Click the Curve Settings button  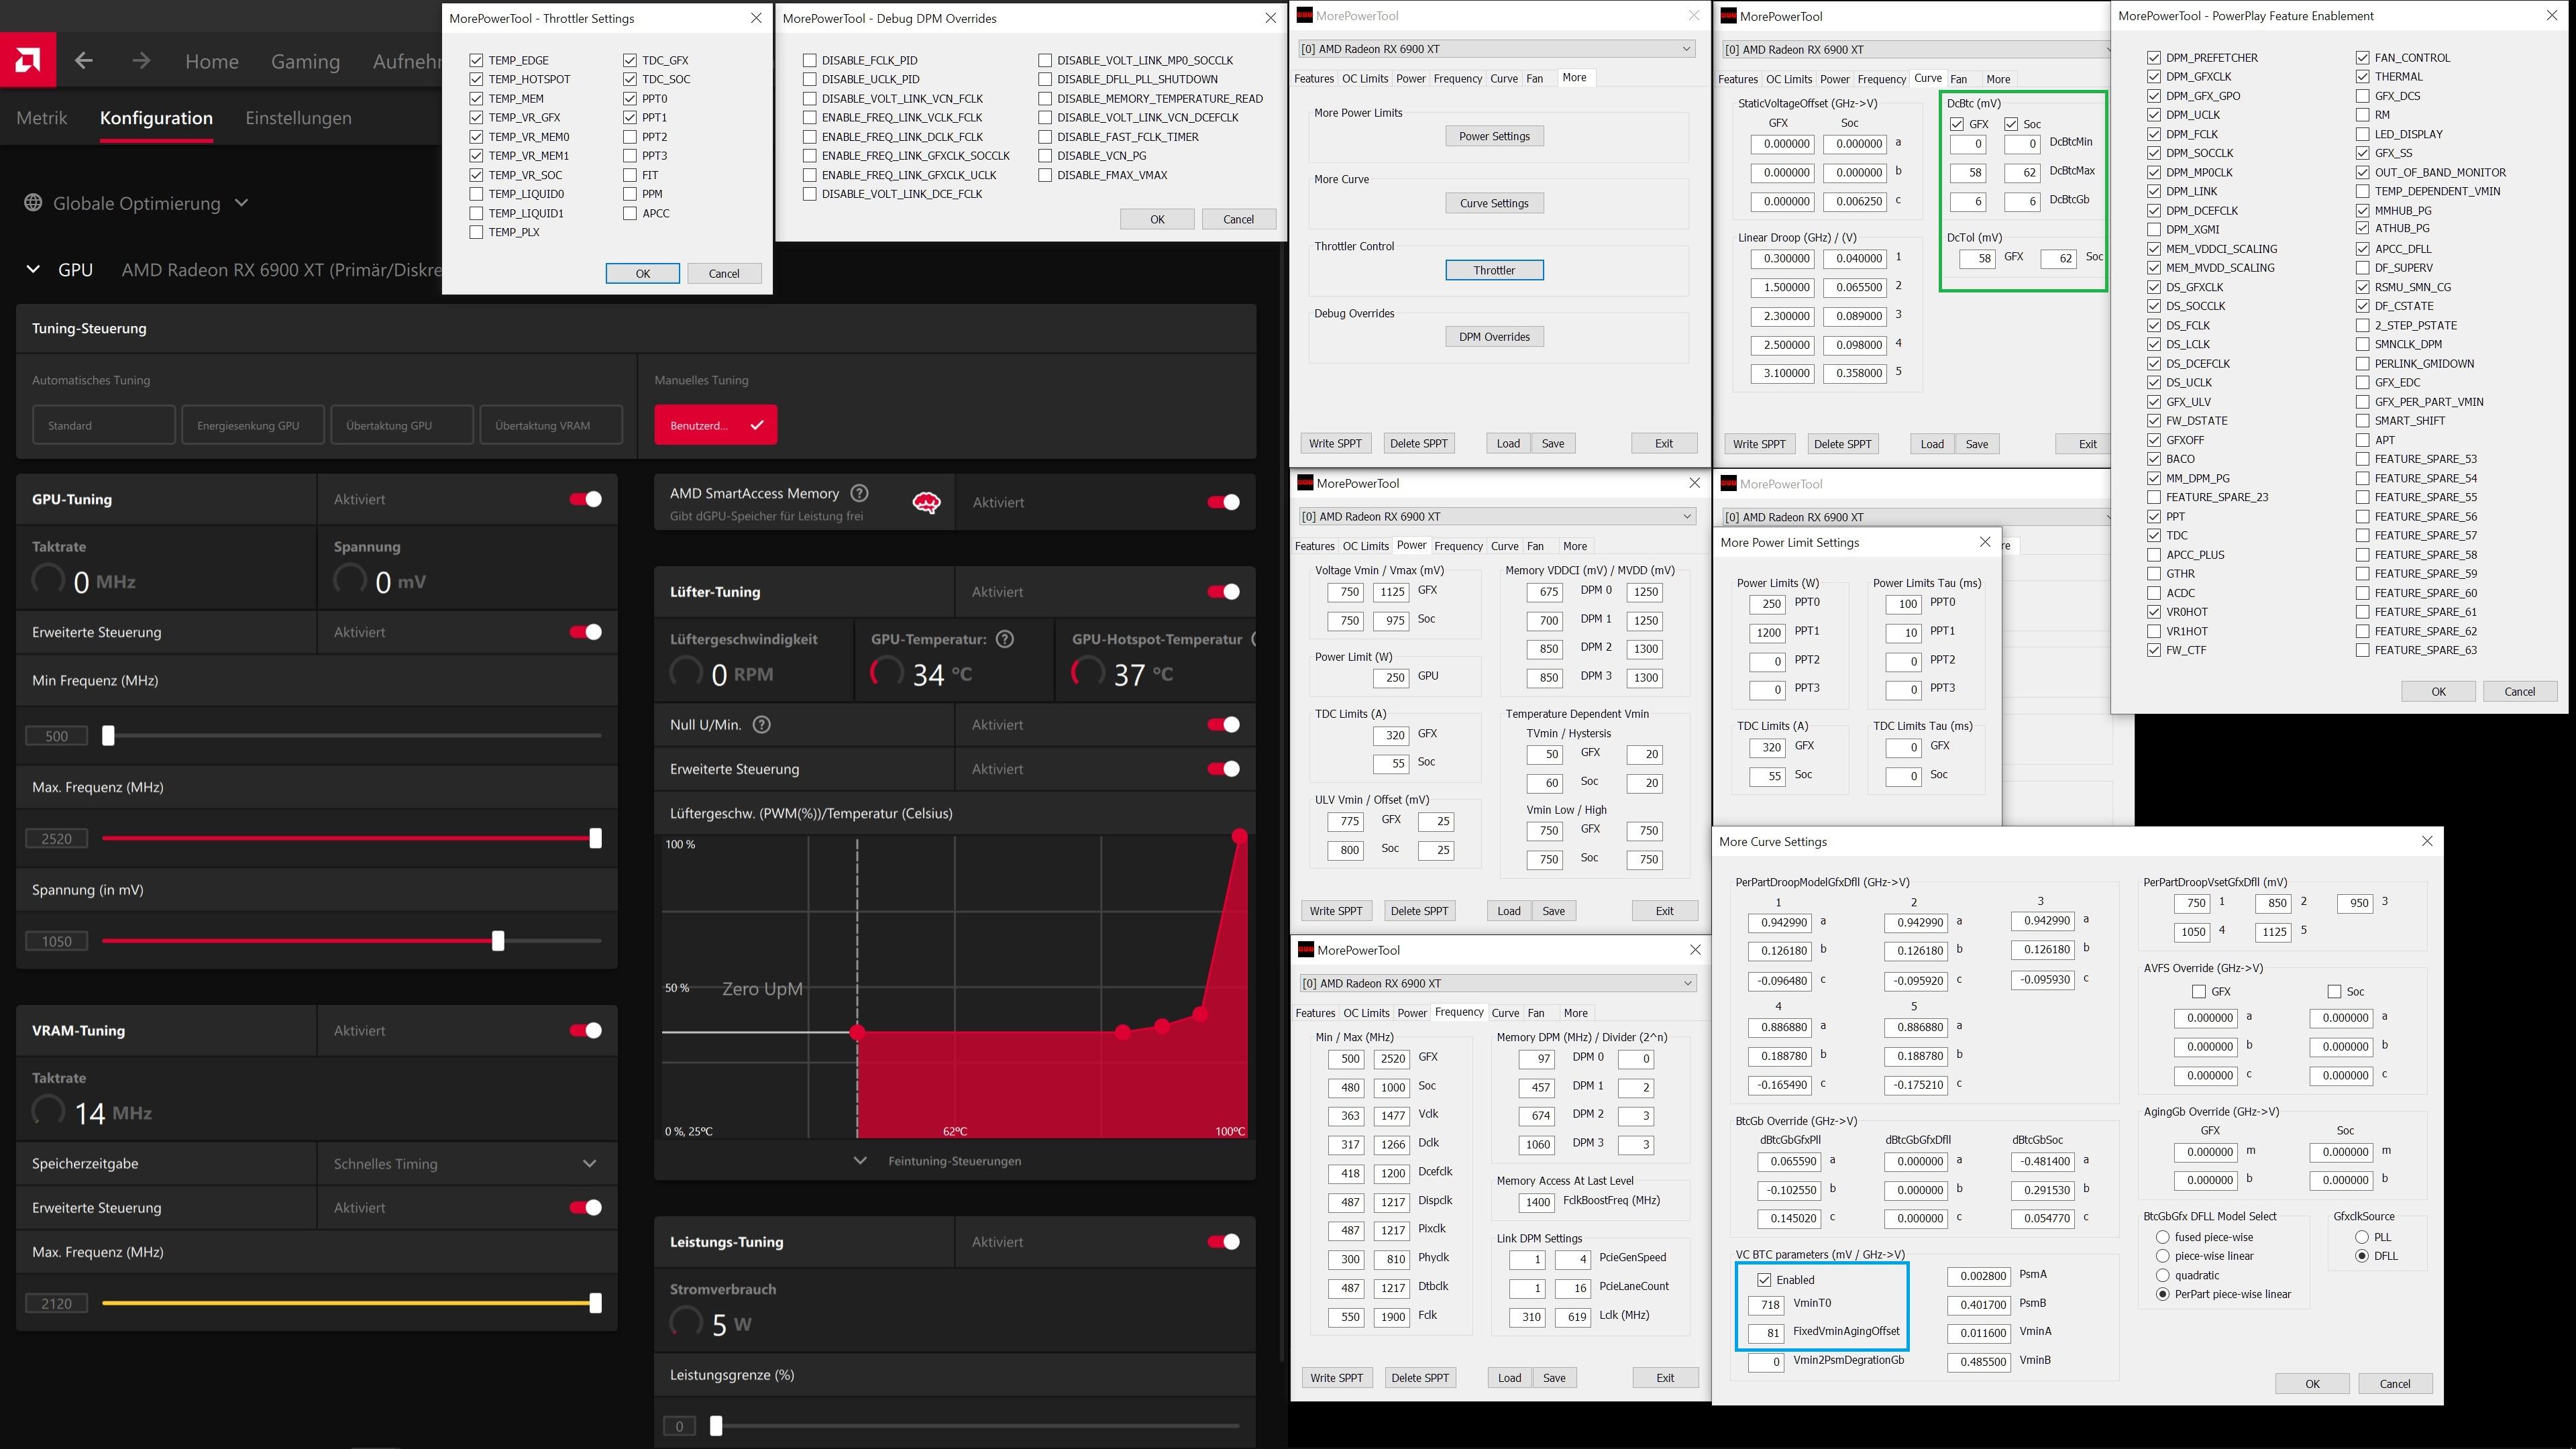1494,203
